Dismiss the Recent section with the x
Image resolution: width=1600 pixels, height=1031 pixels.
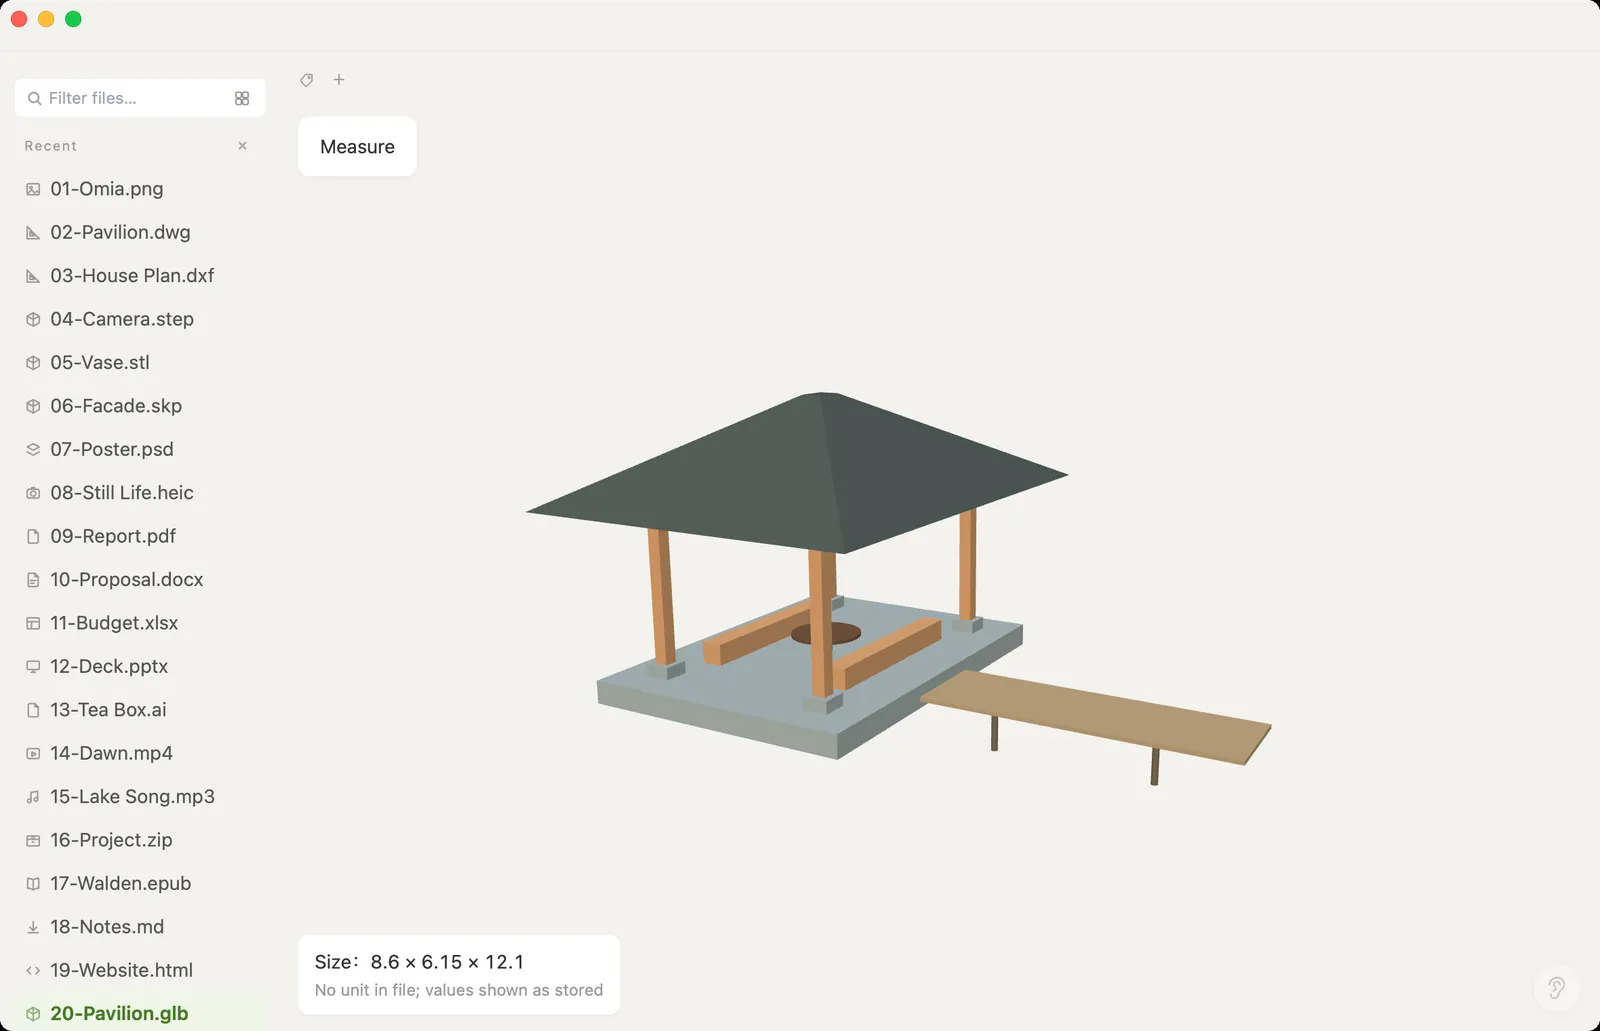coord(242,146)
